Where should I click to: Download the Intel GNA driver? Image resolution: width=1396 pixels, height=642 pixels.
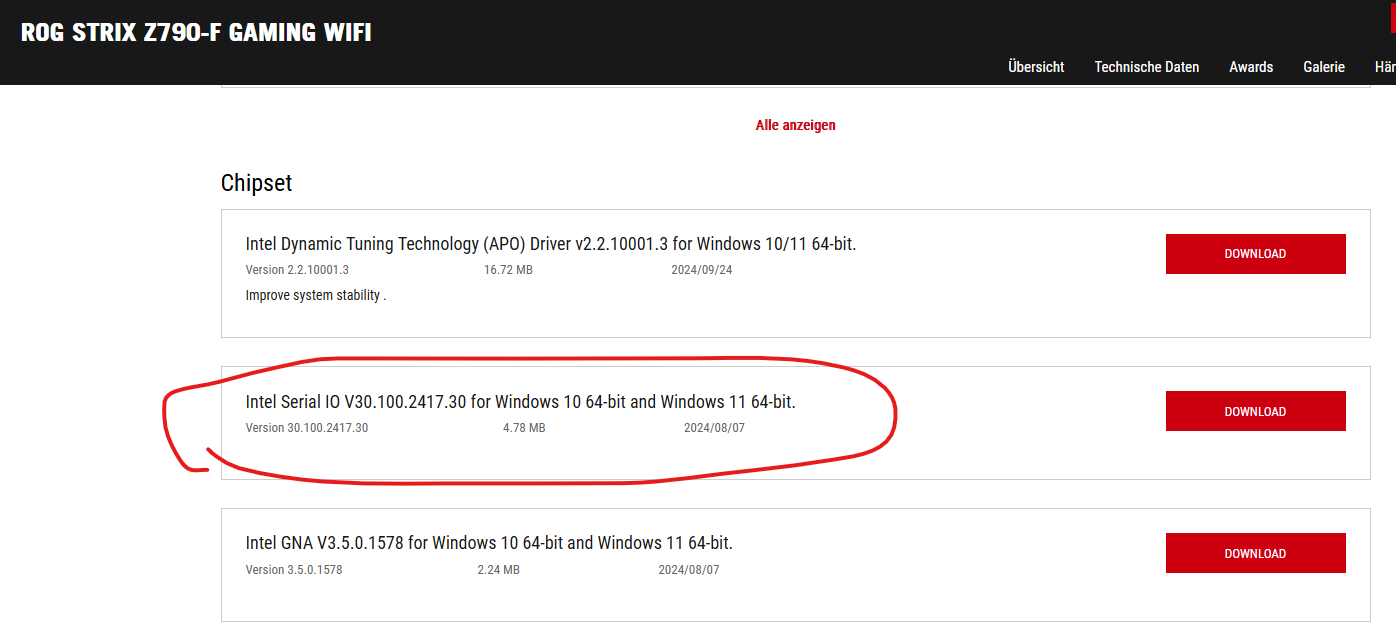point(1256,553)
